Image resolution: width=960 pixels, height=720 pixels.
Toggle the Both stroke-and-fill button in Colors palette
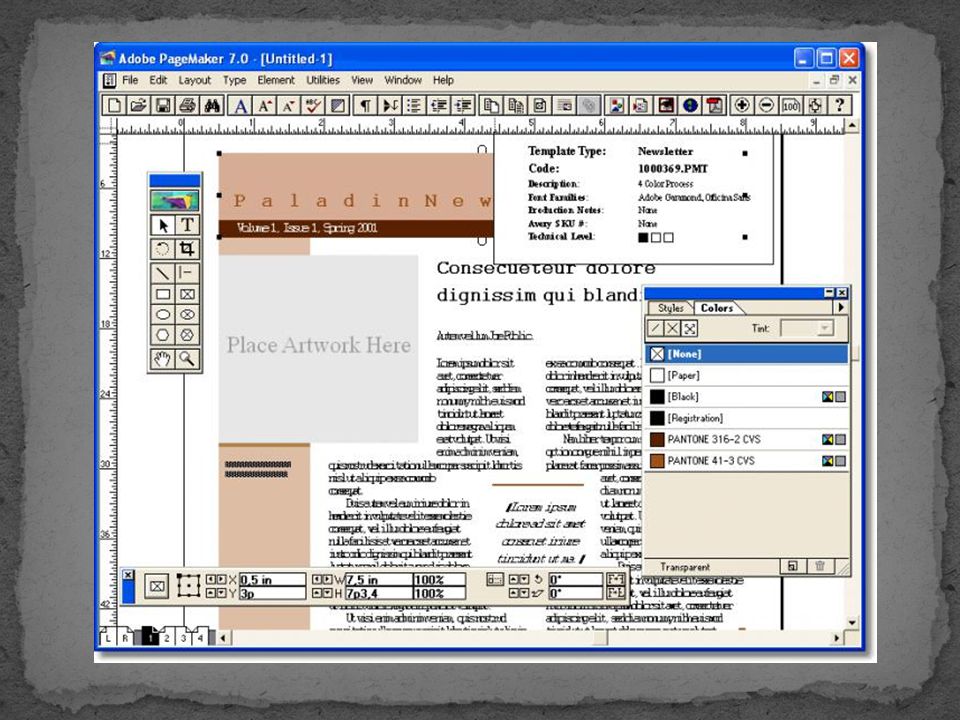689,329
